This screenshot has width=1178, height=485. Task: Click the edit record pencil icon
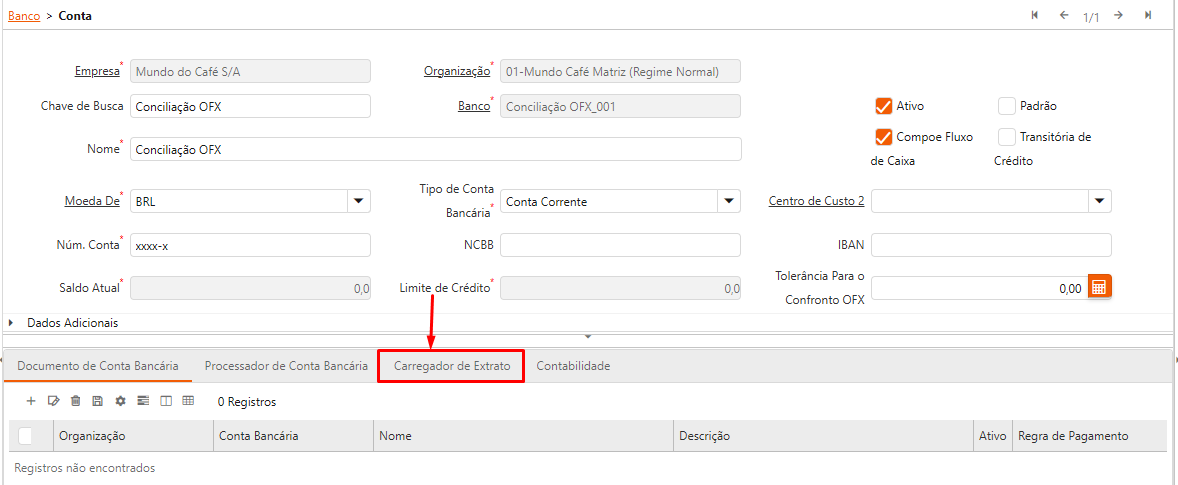coord(54,401)
